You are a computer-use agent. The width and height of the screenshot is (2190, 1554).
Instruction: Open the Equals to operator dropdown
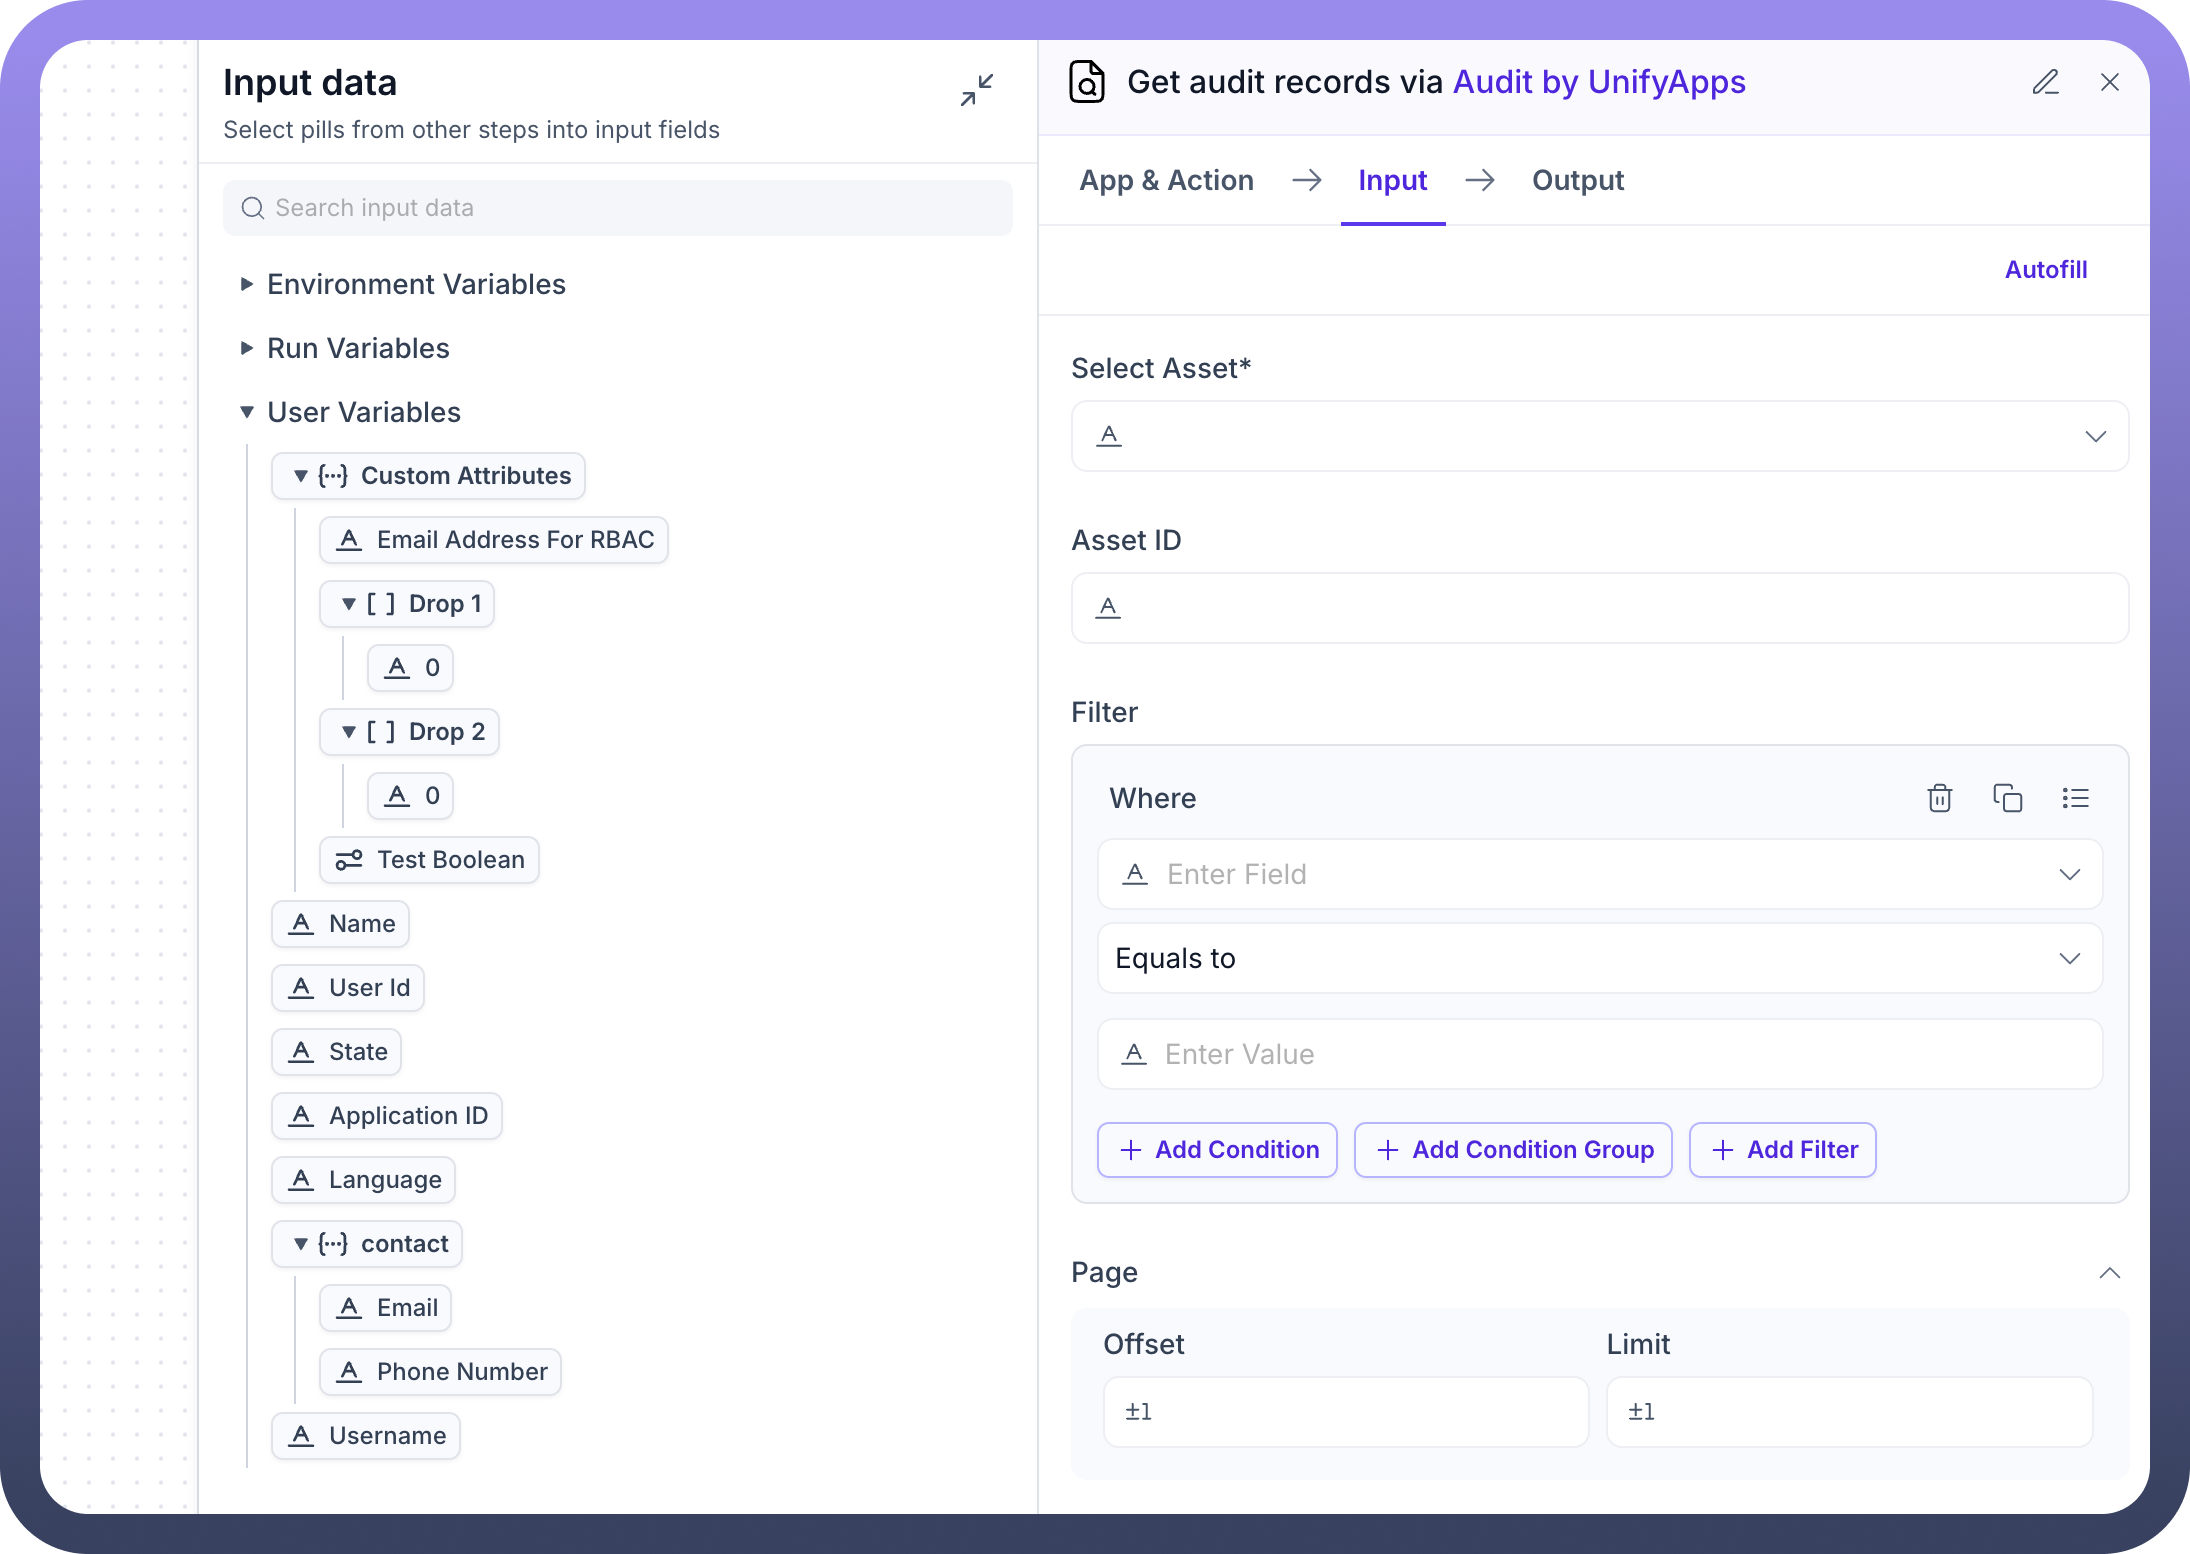[x=2069, y=958]
